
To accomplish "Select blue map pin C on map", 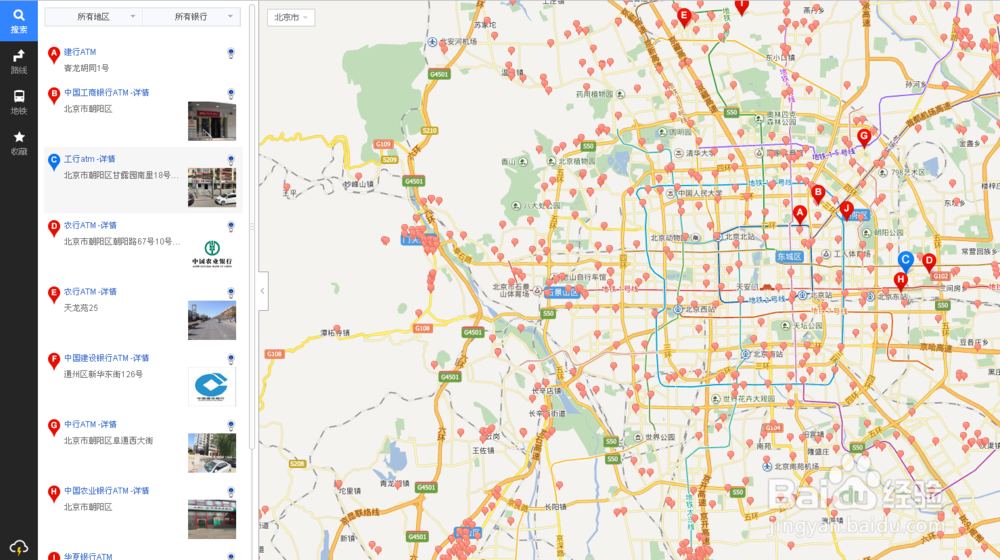I will click(x=905, y=262).
